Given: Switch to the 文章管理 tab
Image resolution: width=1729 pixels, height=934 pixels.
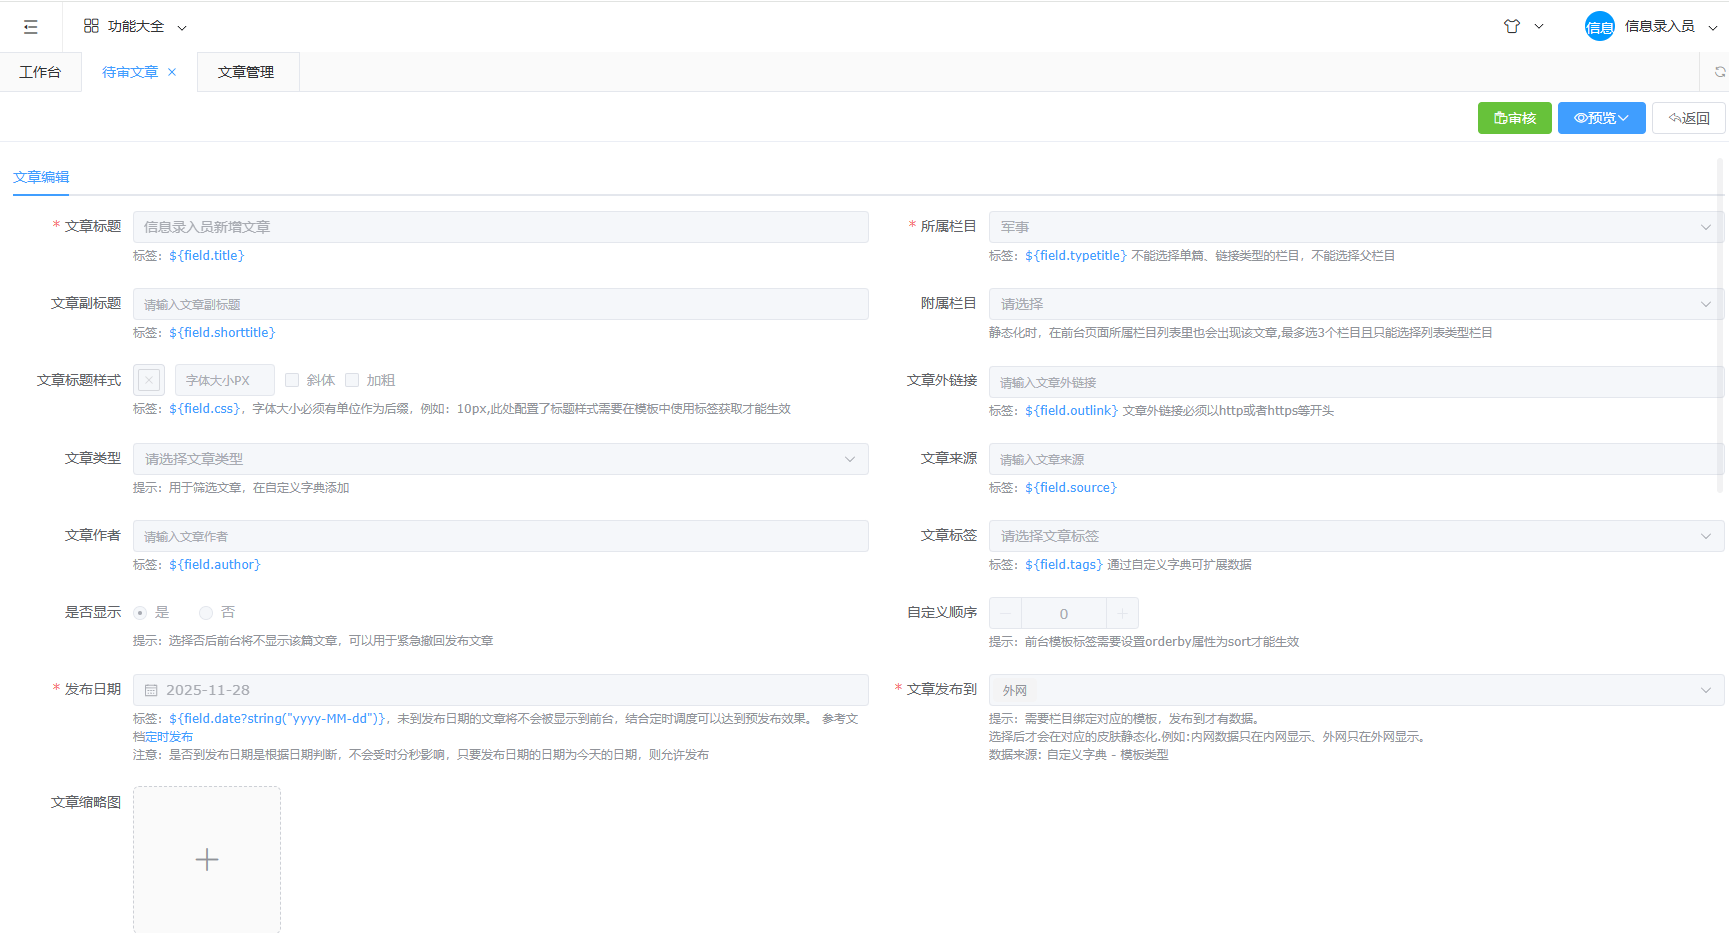Looking at the screenshot, I should click(x=246, y=72).
